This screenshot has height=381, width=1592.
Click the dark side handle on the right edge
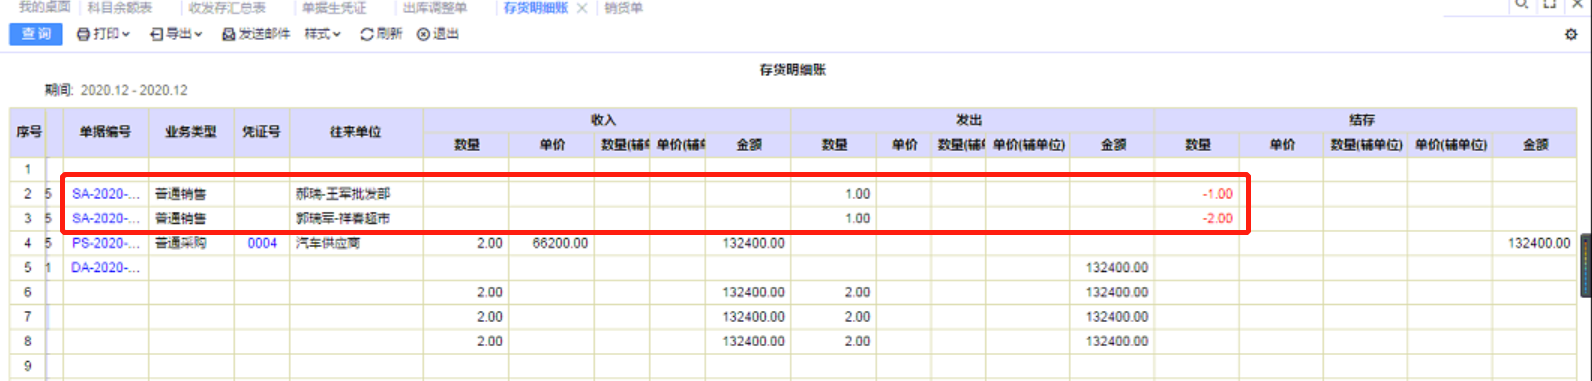[x=1586, y=265]
